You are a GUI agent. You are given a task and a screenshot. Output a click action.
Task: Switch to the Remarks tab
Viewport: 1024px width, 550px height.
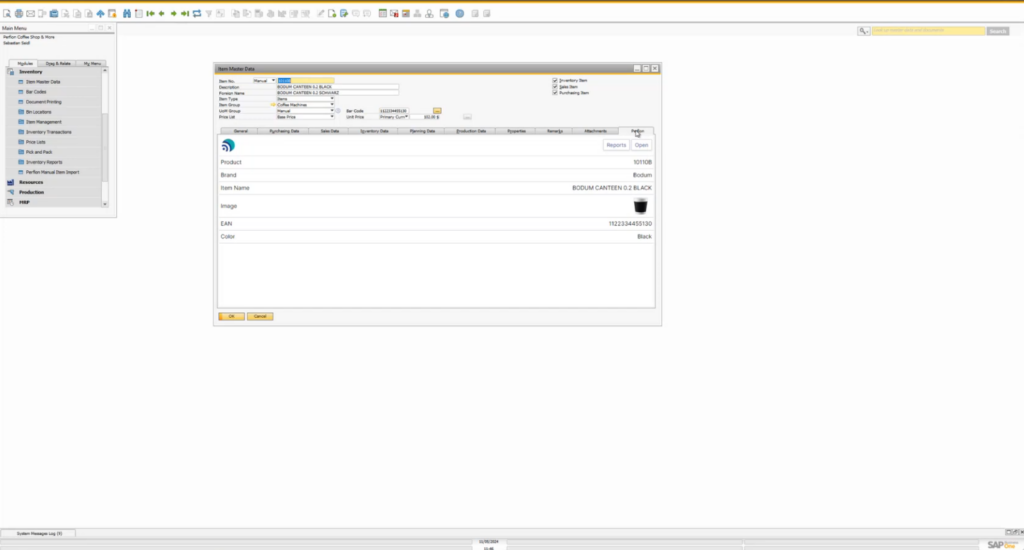(x=554, y=131)
